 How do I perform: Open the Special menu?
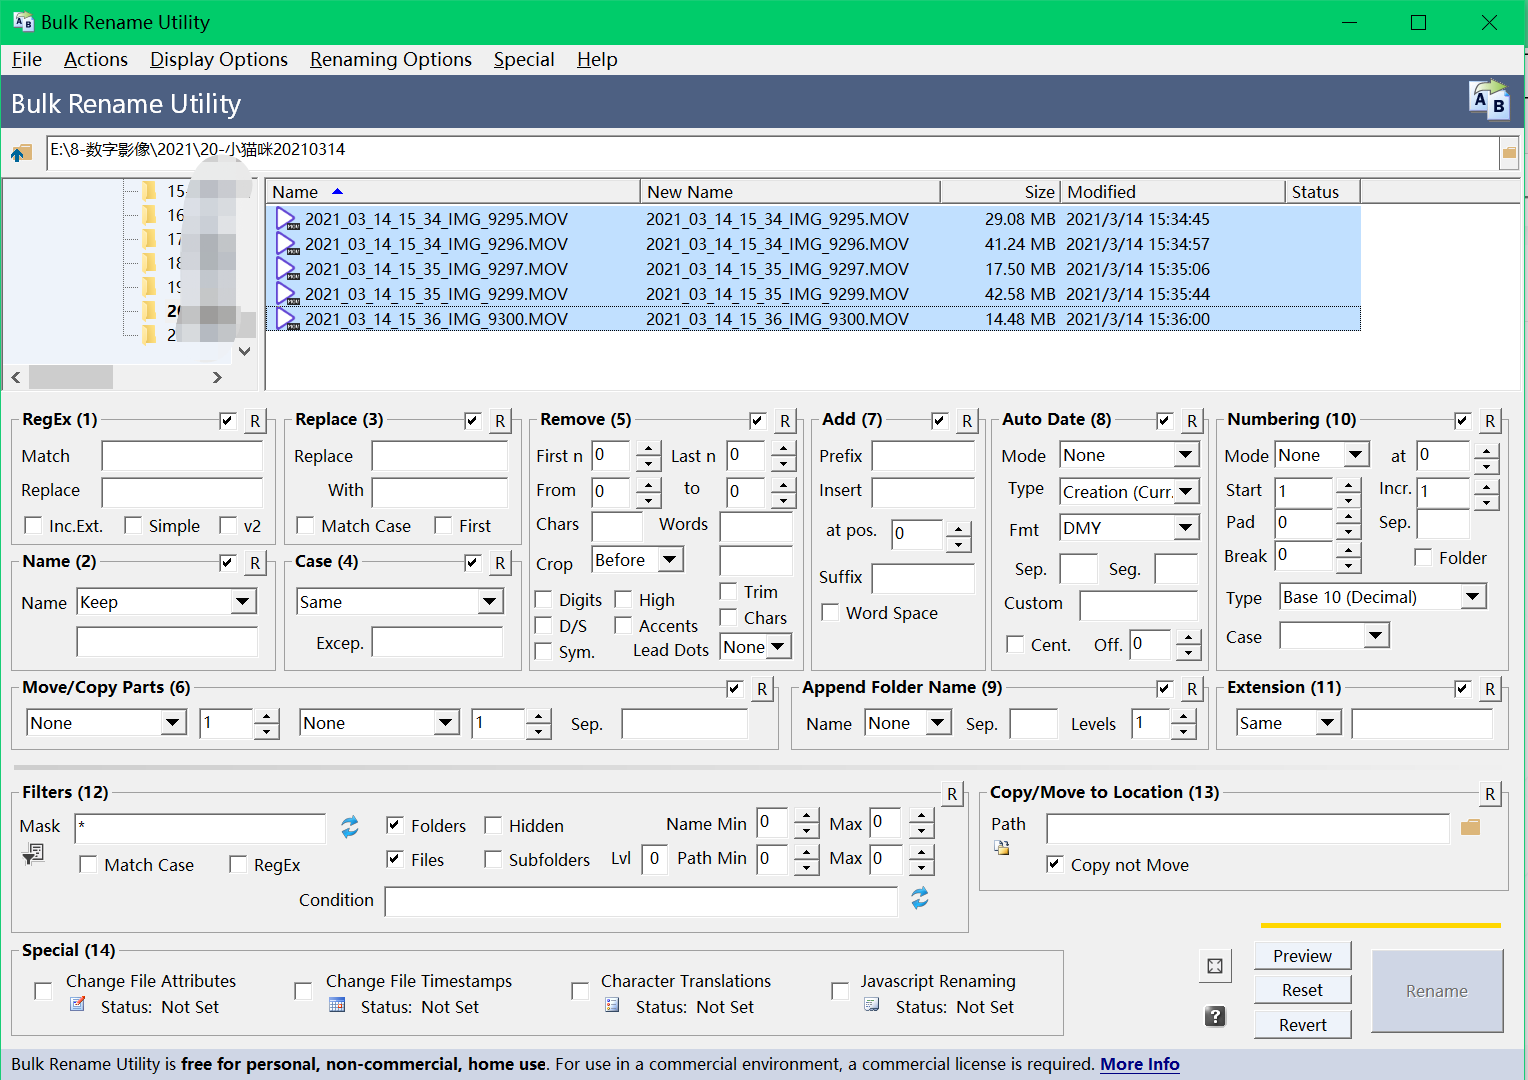pos(524,59)
